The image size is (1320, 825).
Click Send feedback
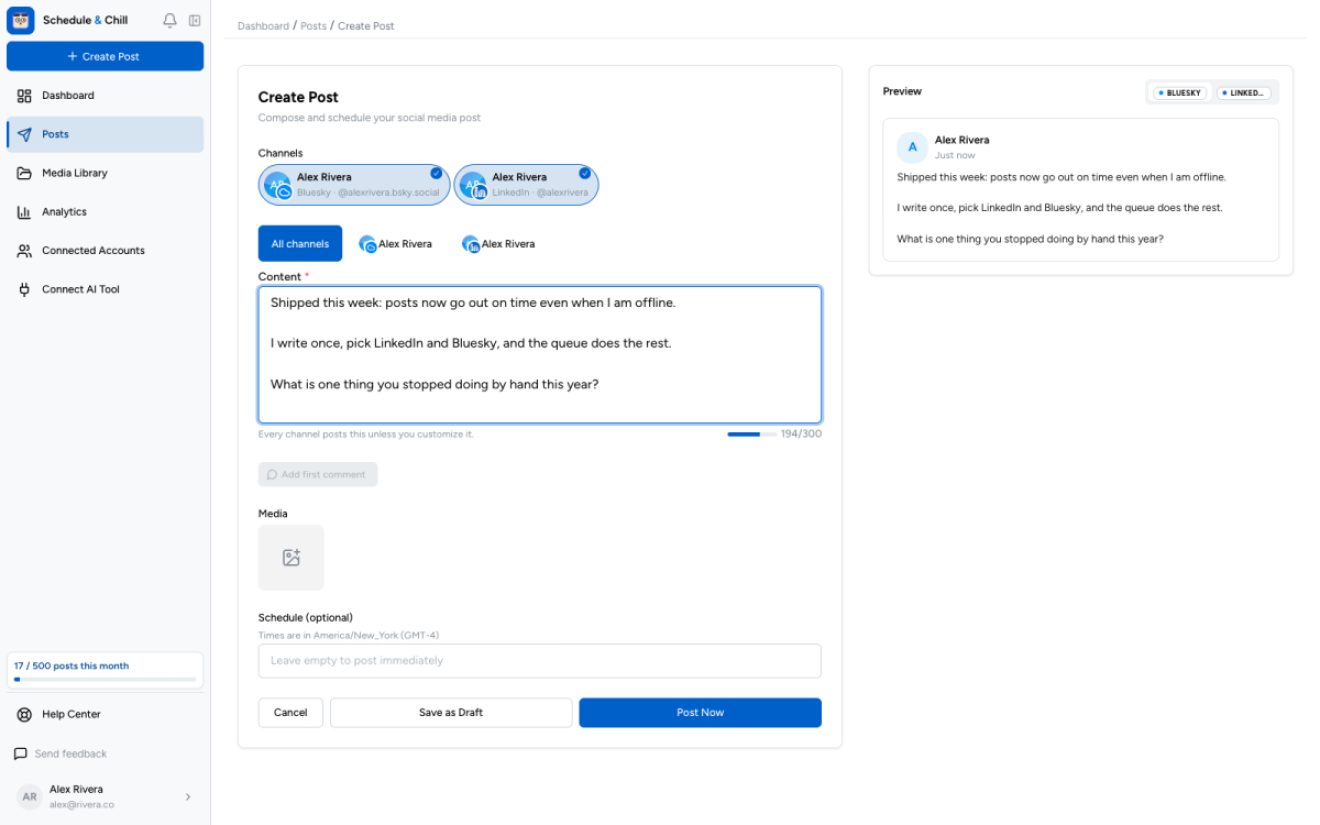[x=61, y=753]
